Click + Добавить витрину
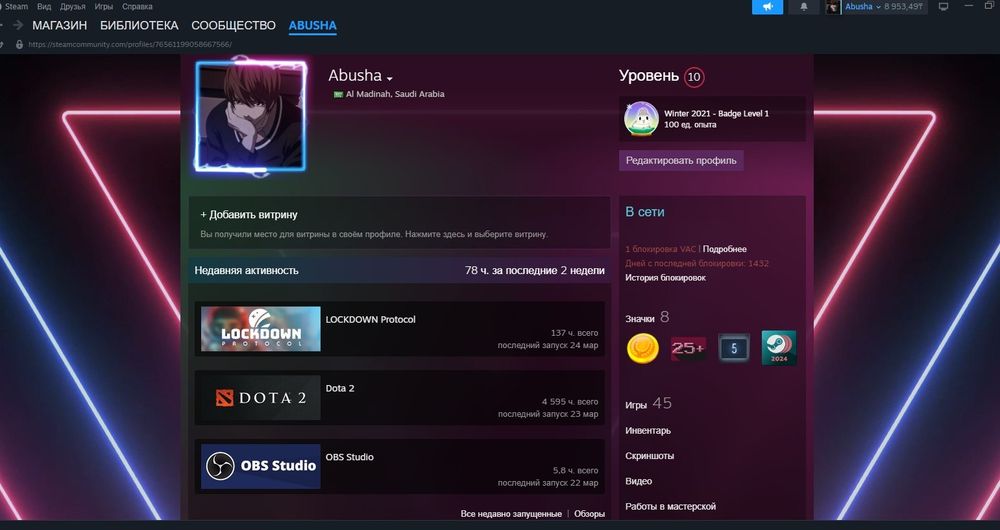 (249, 215)
